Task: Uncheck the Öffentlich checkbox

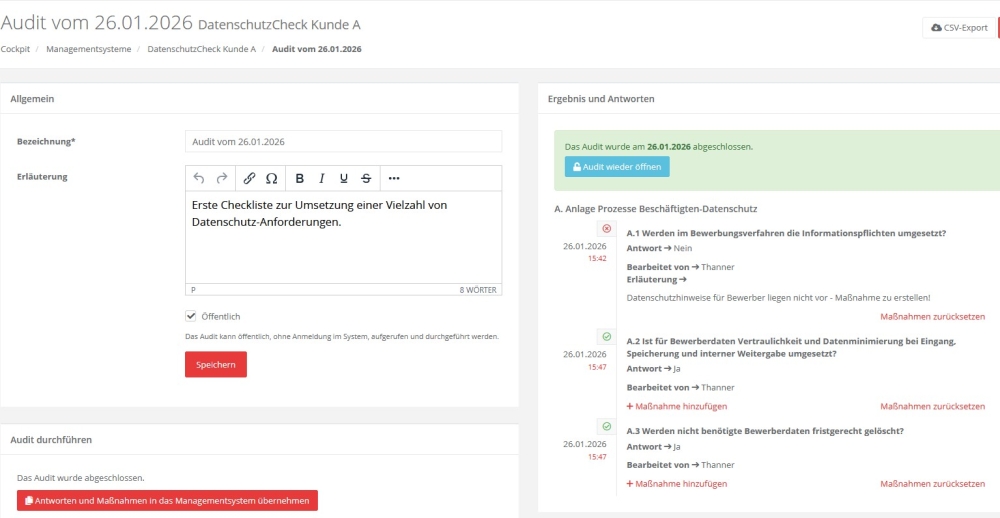Action: [191, 316]
